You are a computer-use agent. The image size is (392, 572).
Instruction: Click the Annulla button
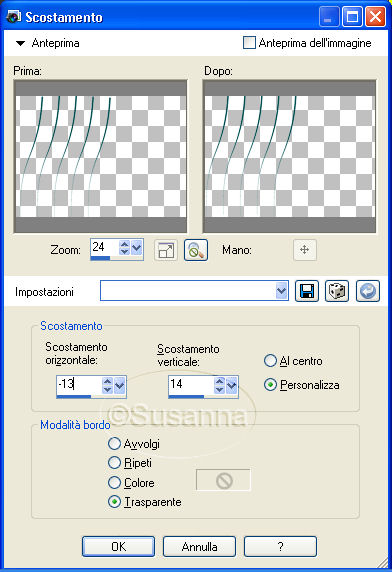coord(199,546)
